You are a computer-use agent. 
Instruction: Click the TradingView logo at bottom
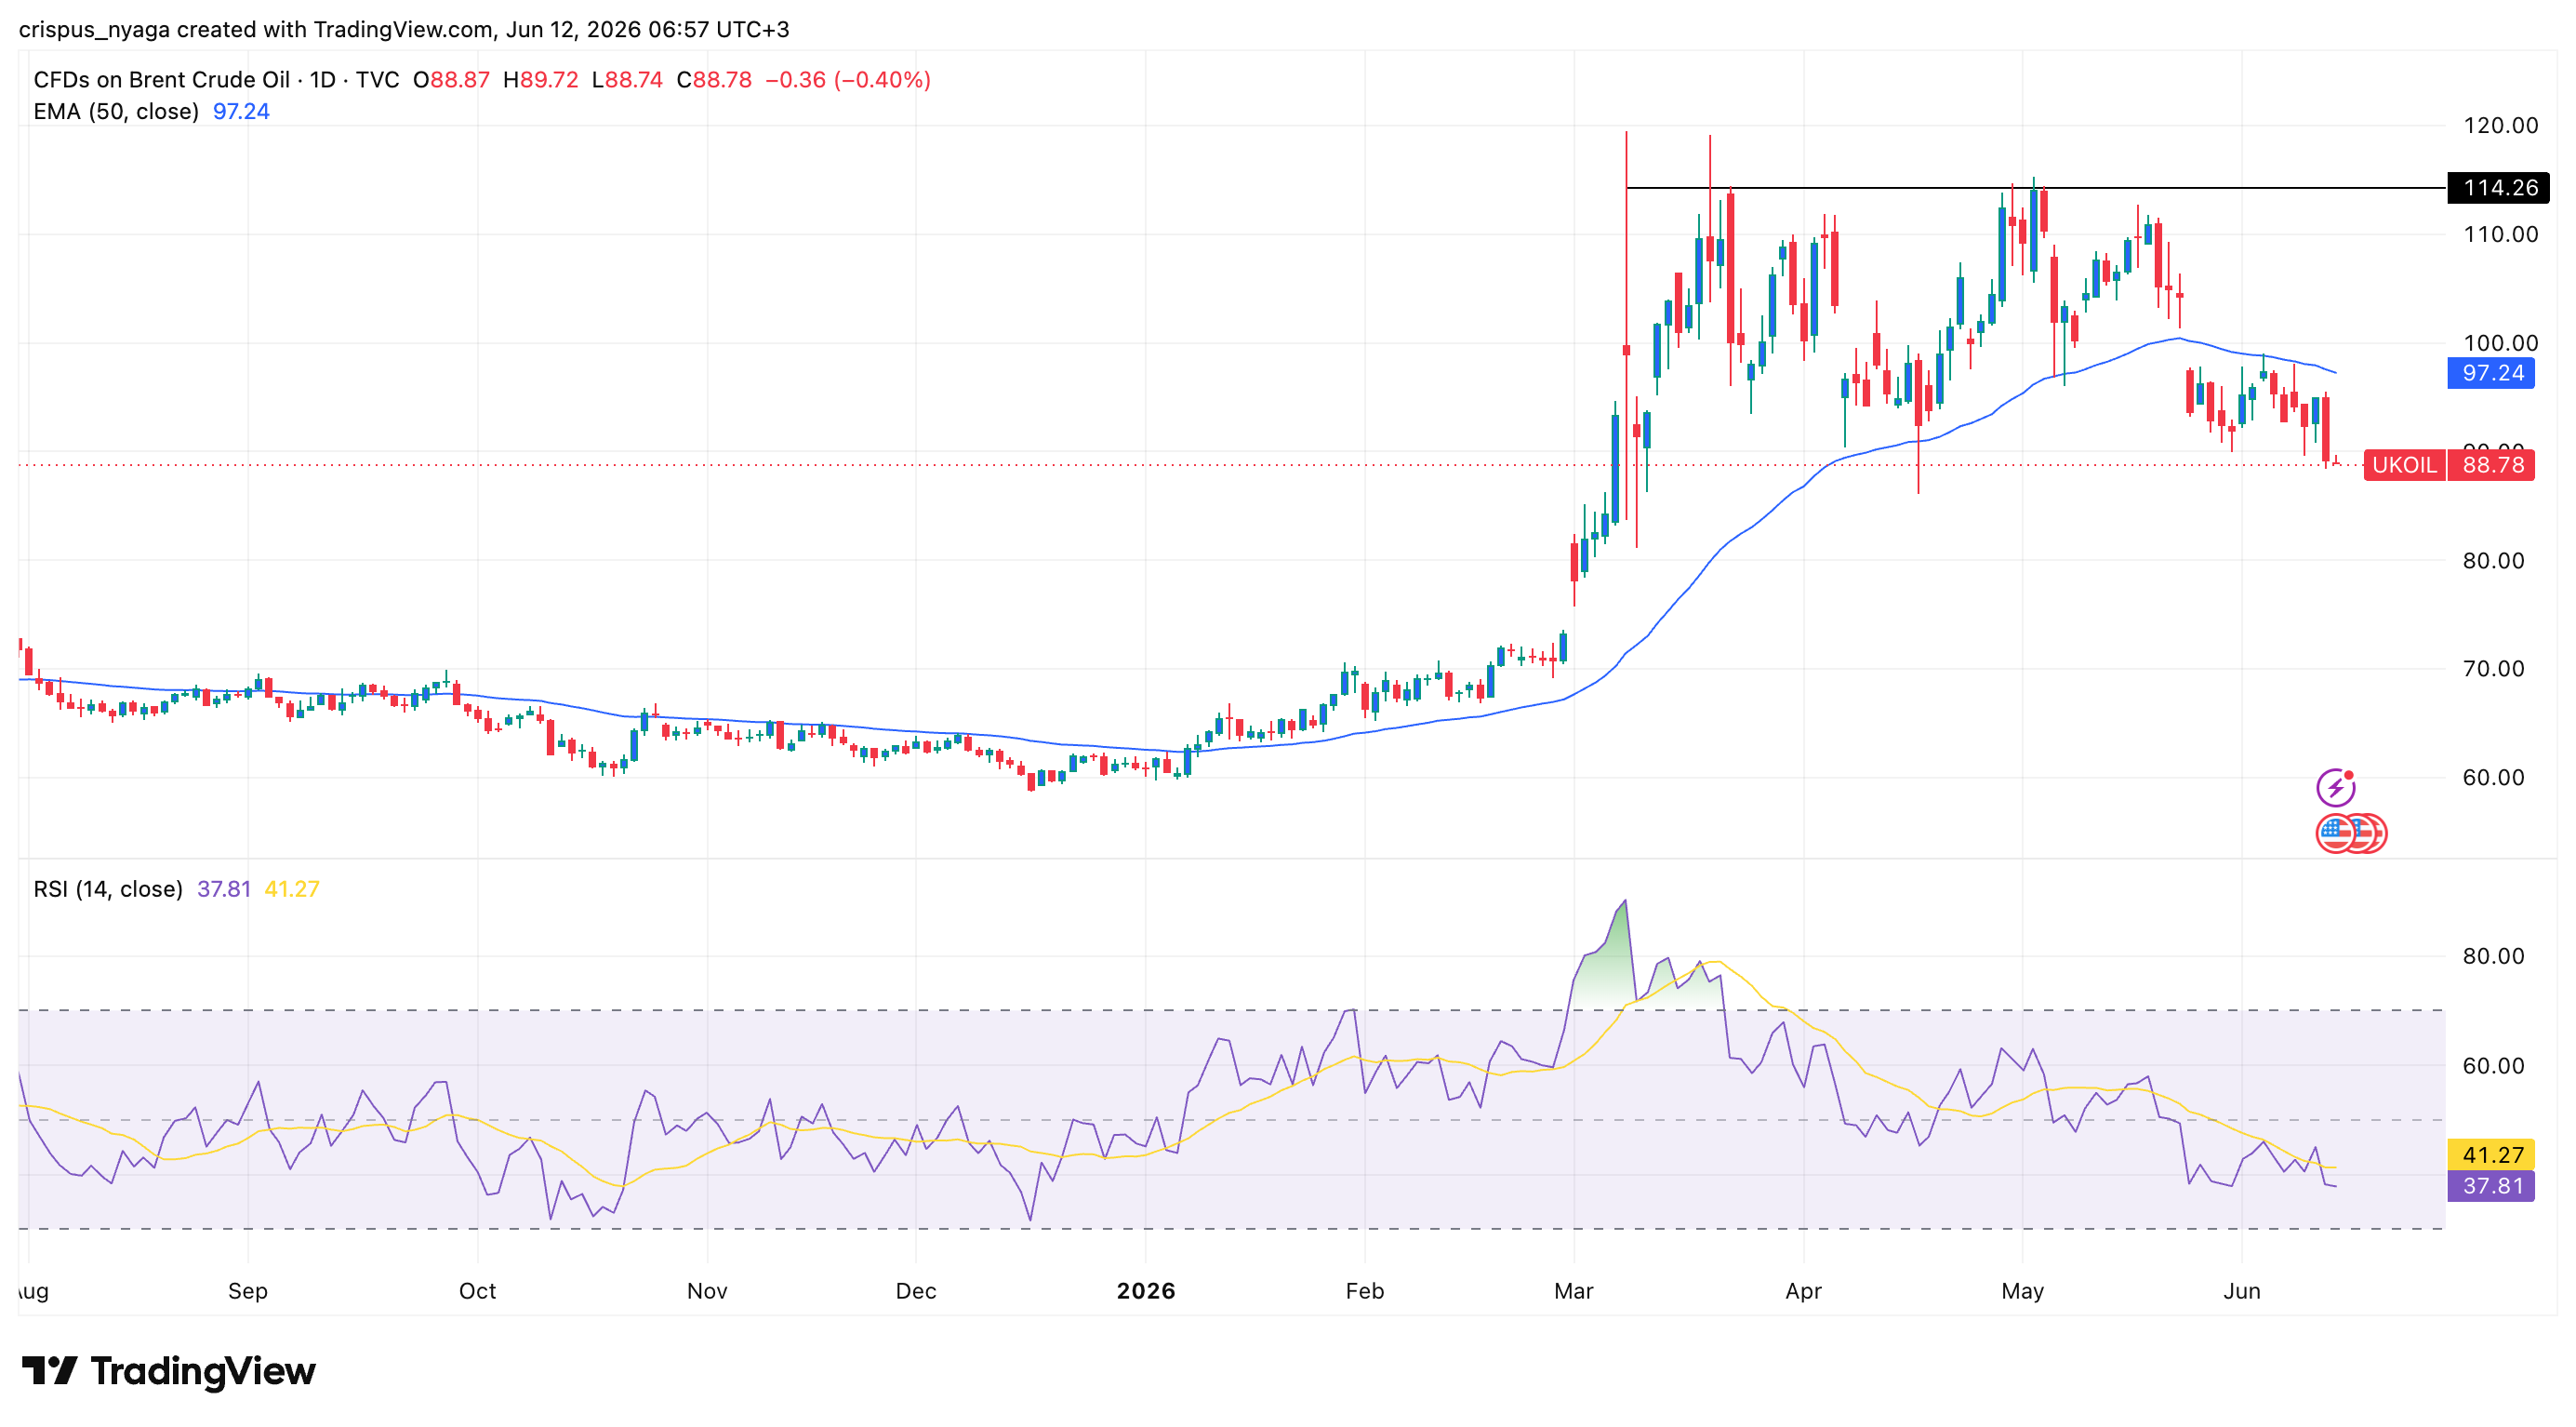click(x=168, y=1371)
